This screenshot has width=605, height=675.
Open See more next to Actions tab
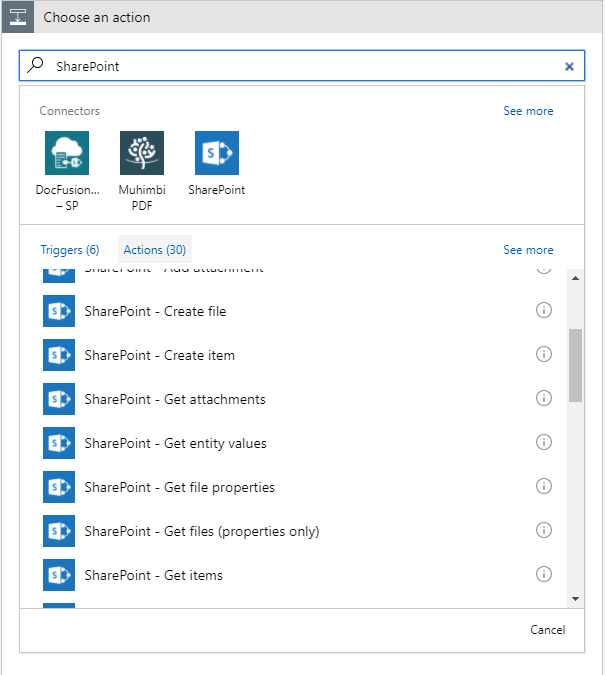[x=528, y=250]
